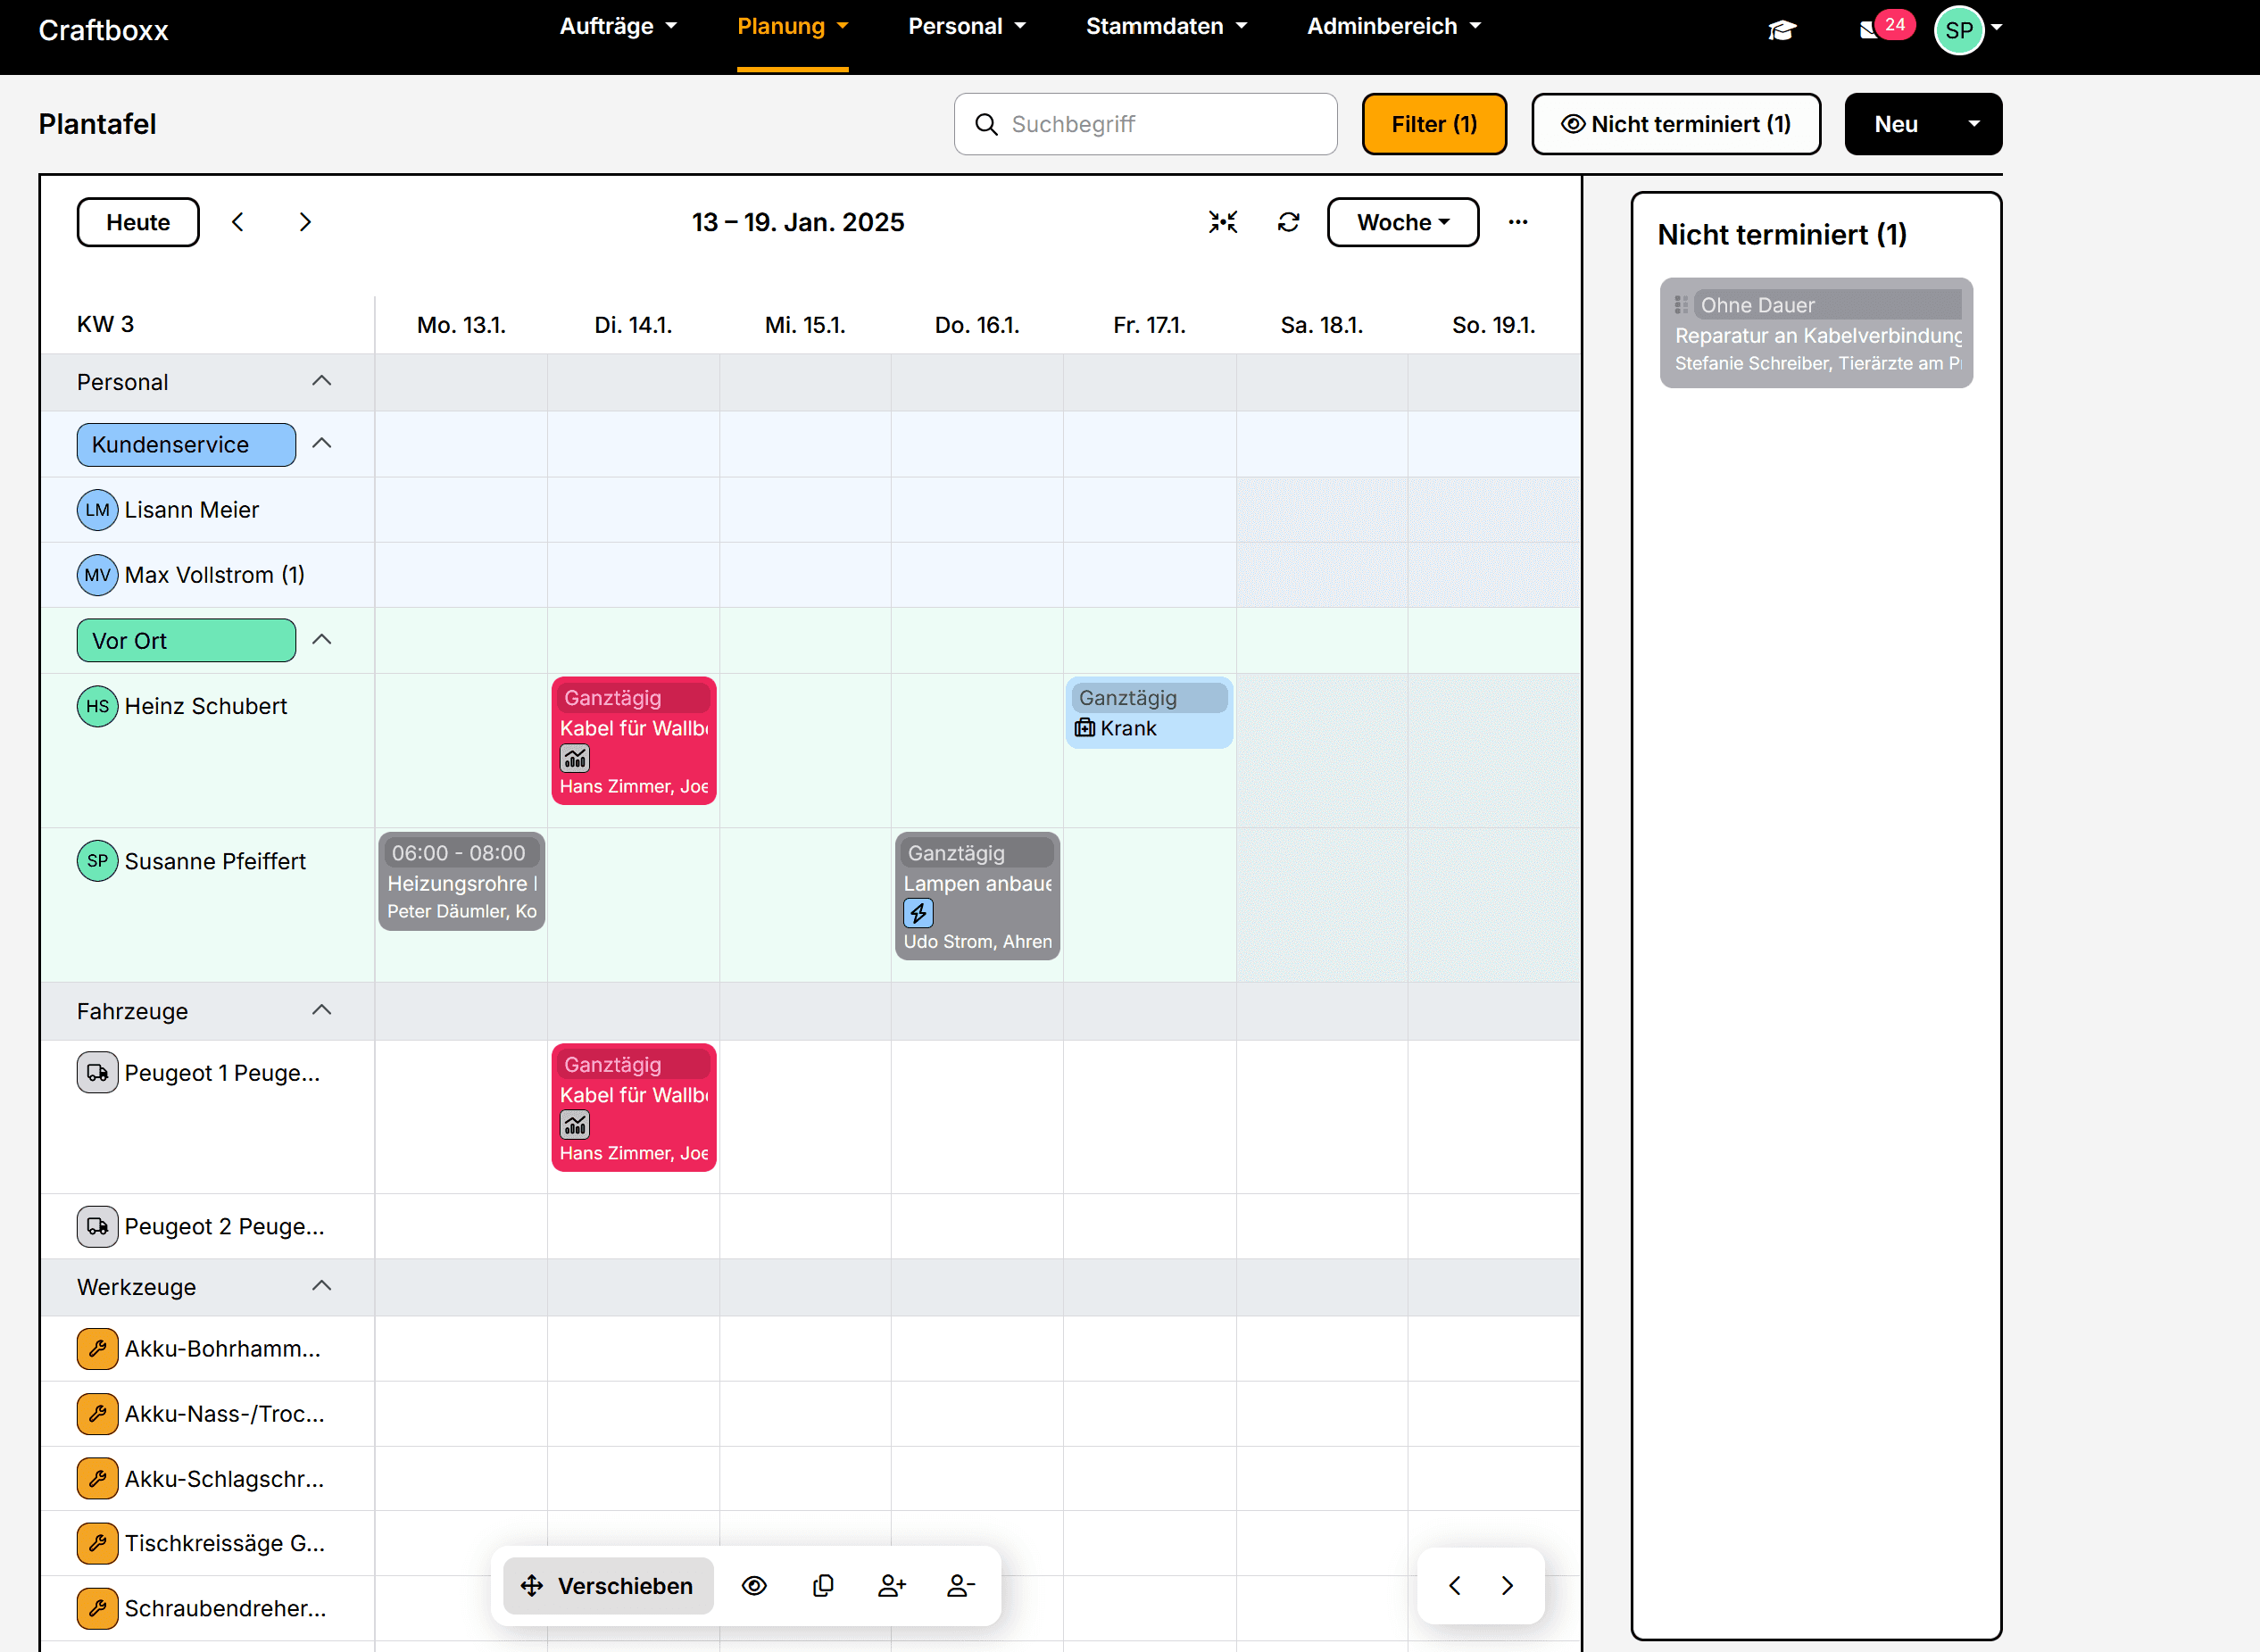Screen dimensions: 2260x1652
Task: Refresh the Plantafel with the sync icon
Action: pos(1289,222)
